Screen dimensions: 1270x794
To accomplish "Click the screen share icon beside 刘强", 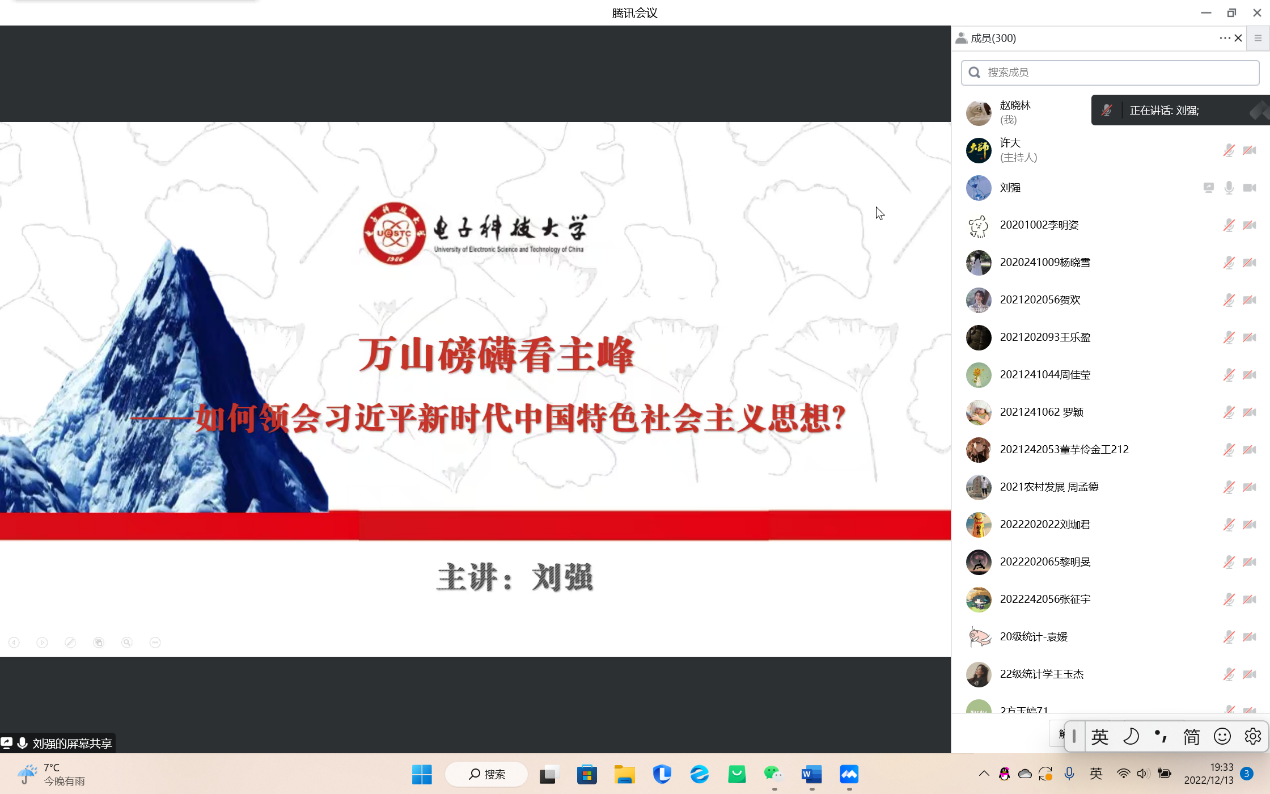I will [x=1208, y=188].
